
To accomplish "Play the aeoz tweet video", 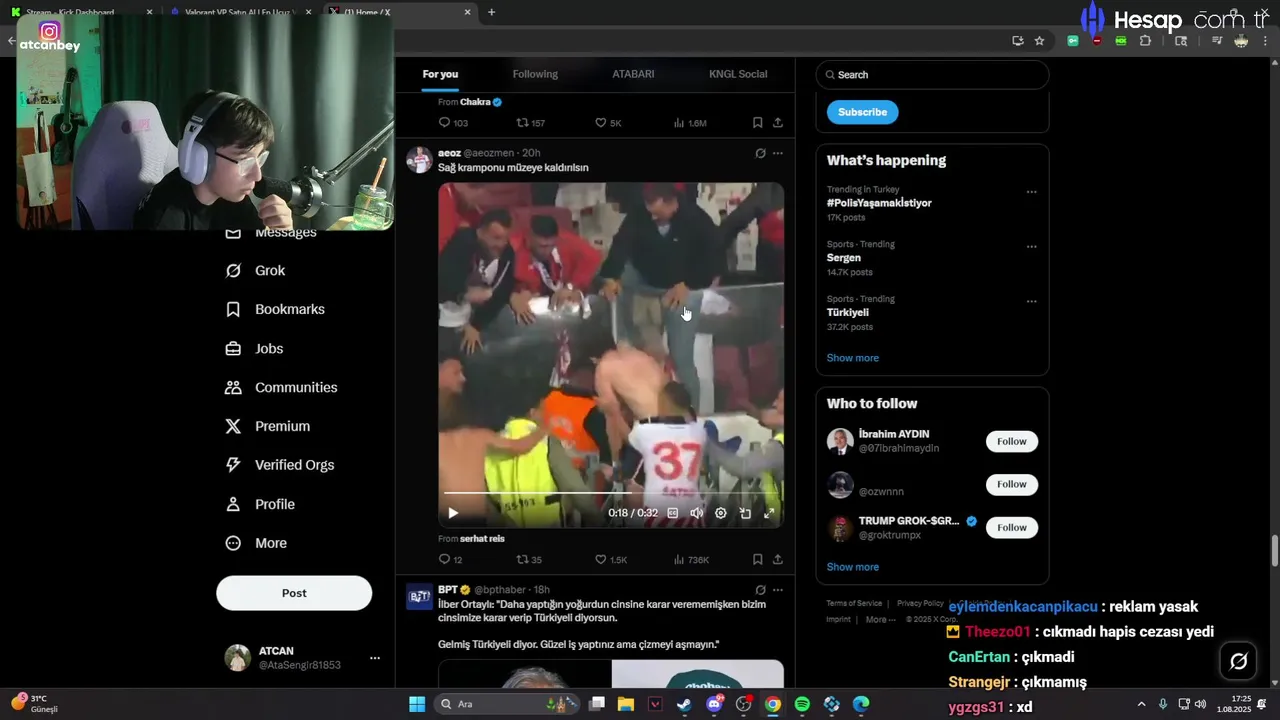I will coord(453,513).
